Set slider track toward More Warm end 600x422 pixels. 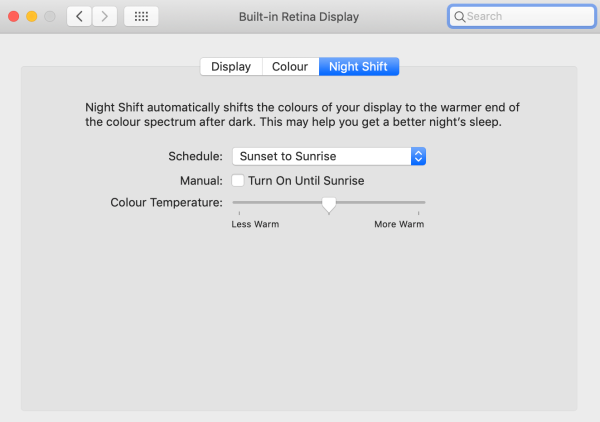402,202
